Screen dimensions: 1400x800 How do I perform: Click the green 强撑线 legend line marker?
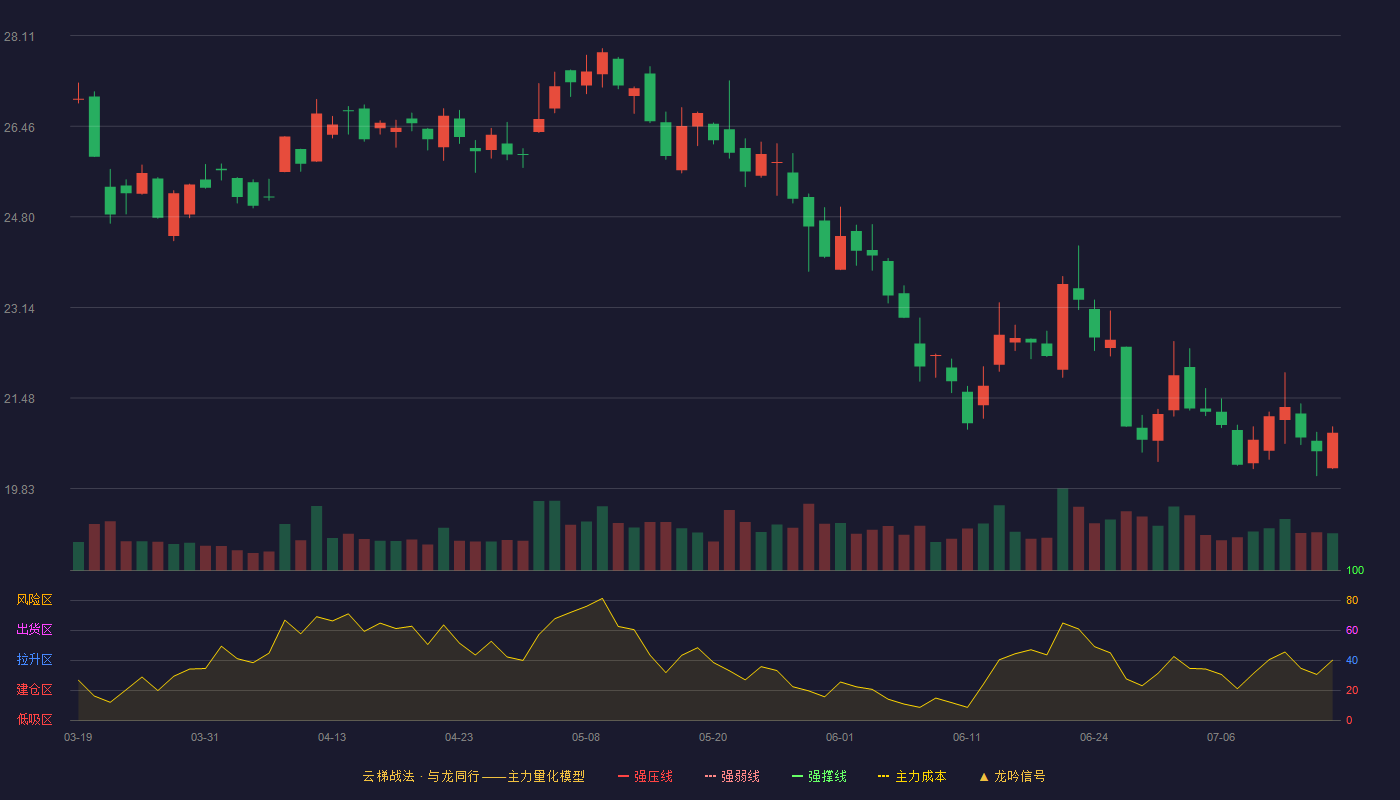[797, 776]
